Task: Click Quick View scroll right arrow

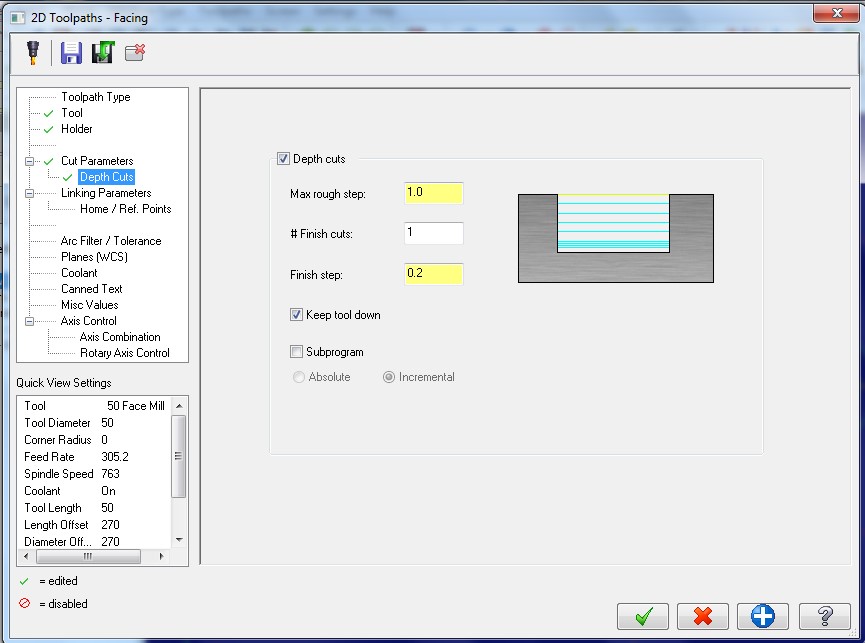Action: coord(161,556)
